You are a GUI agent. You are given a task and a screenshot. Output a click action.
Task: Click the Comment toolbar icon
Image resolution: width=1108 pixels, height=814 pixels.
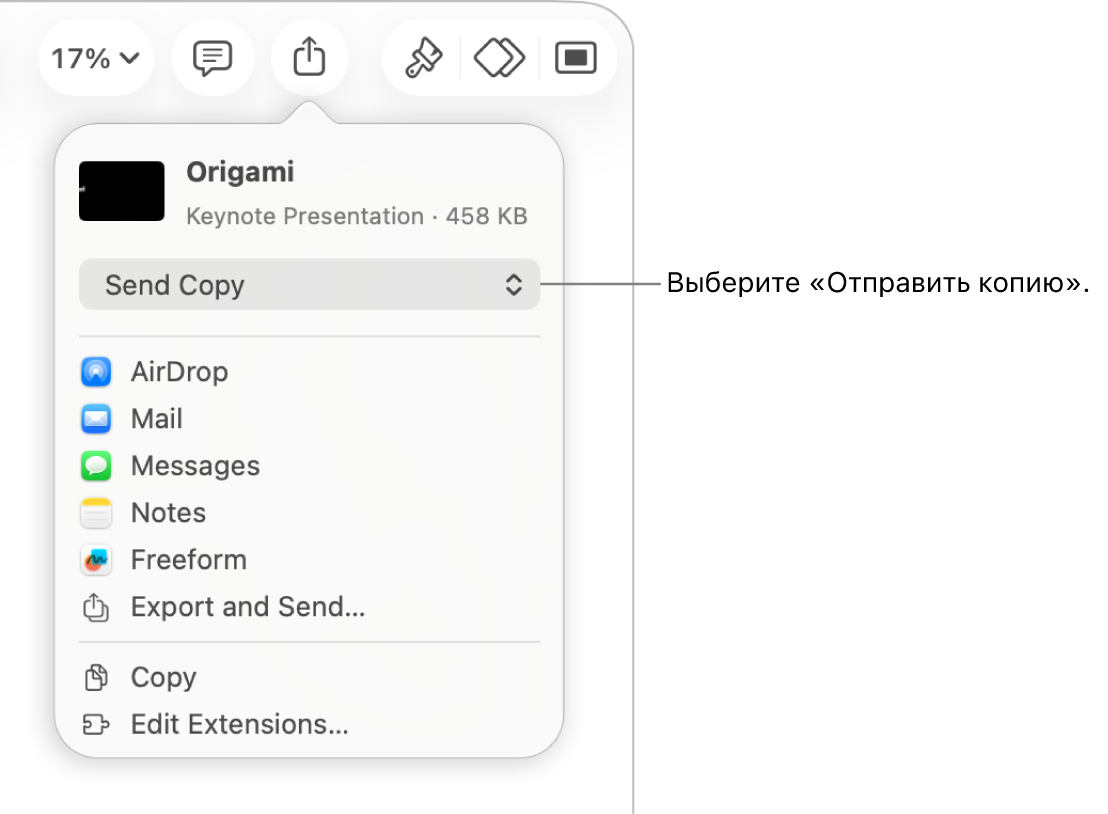tap(213, 58)
